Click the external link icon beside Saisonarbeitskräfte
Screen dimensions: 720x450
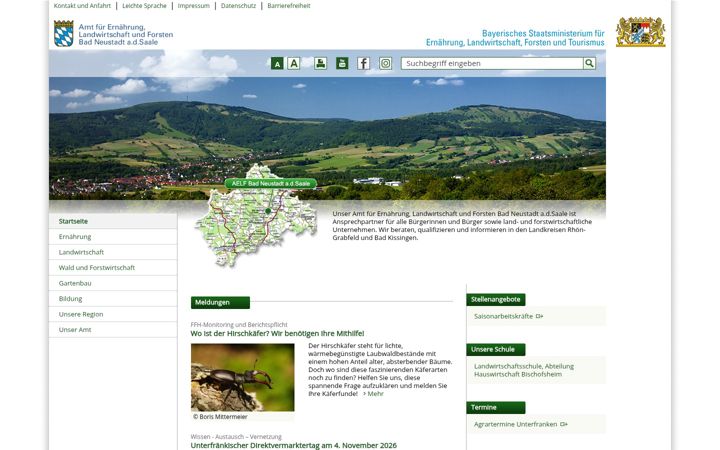click(x=540, y=316)
